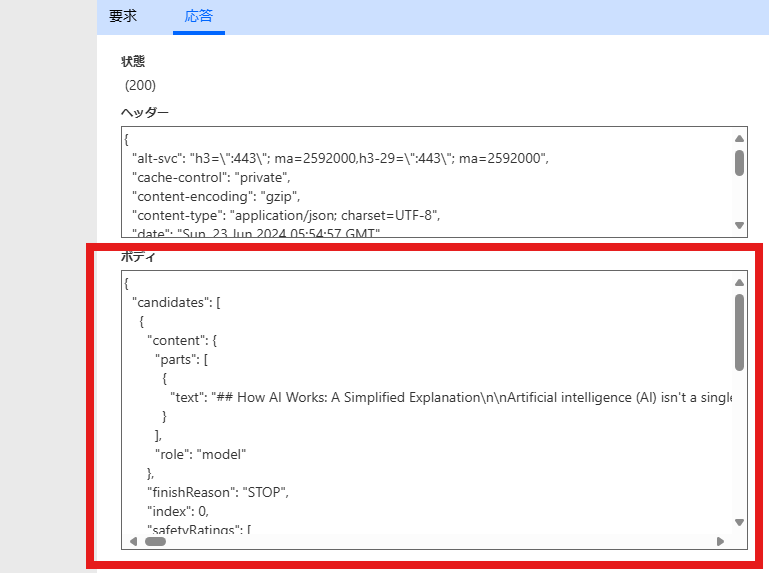Click the "role": "model" line

200,454
